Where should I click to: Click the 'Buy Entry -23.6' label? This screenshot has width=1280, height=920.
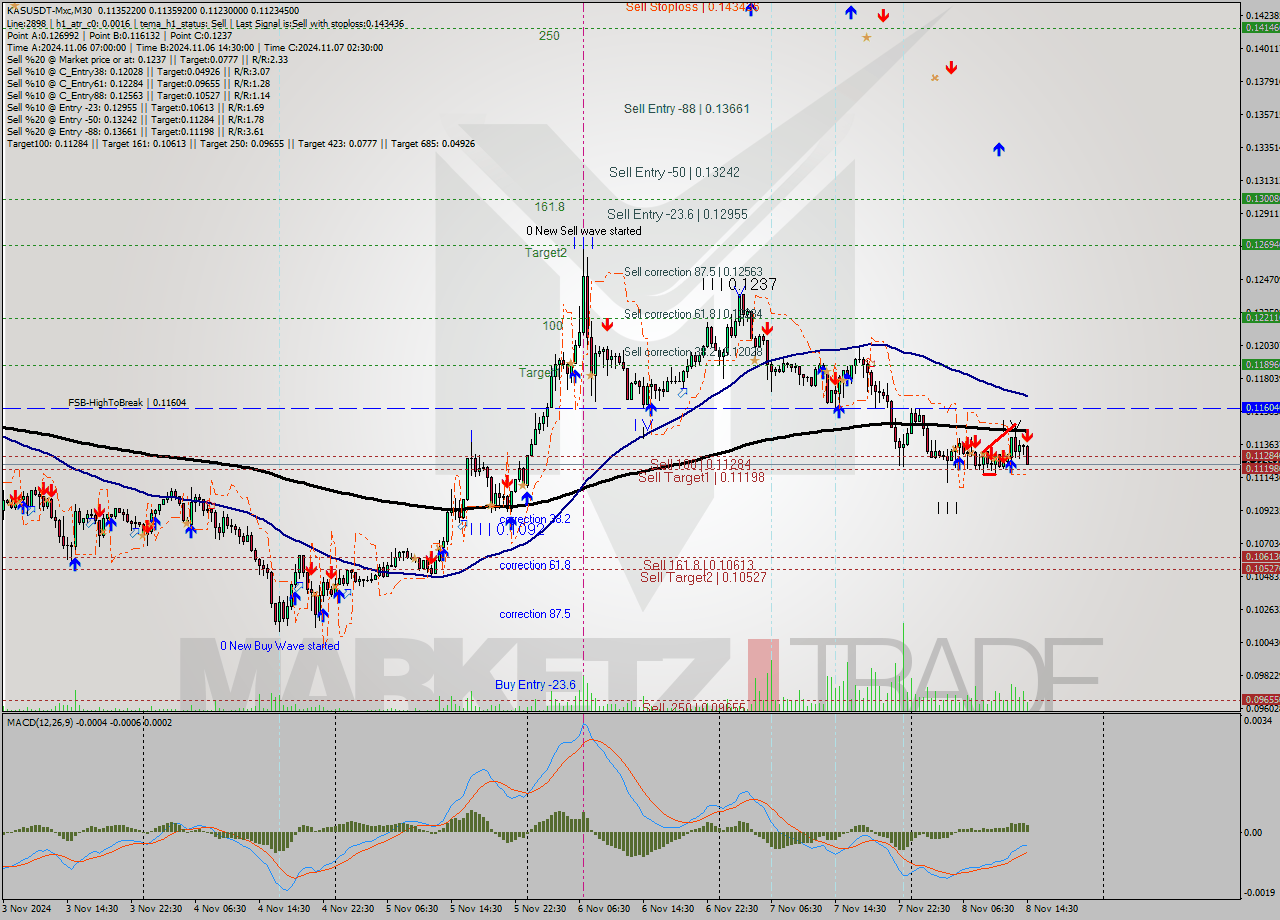(535, 685)
